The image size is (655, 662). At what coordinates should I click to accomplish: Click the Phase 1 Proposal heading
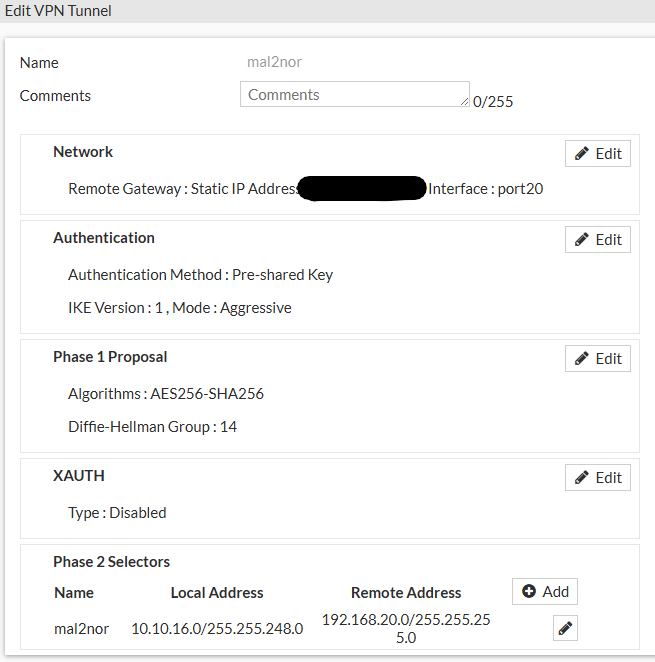pyautogui.click(x=110, y=357)
